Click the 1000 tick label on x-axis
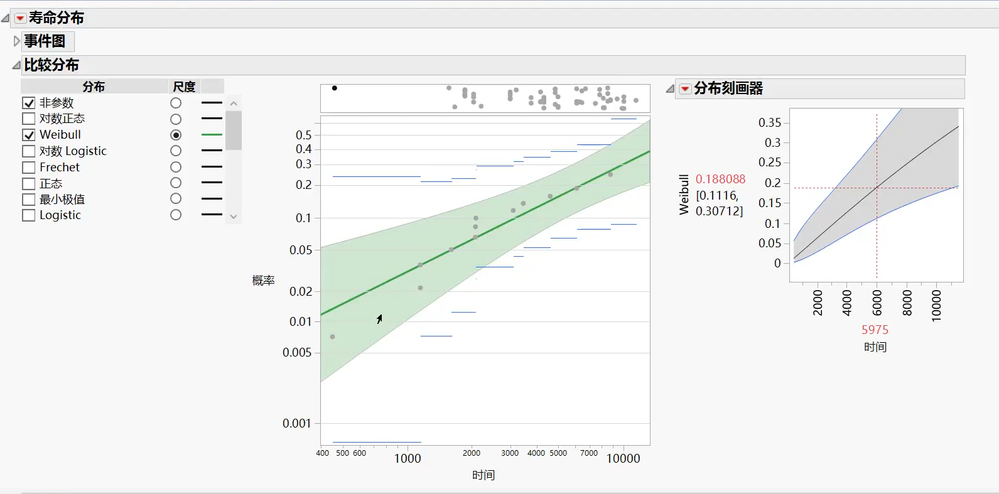This screenshot has width=999, height=494. point(408,457)
